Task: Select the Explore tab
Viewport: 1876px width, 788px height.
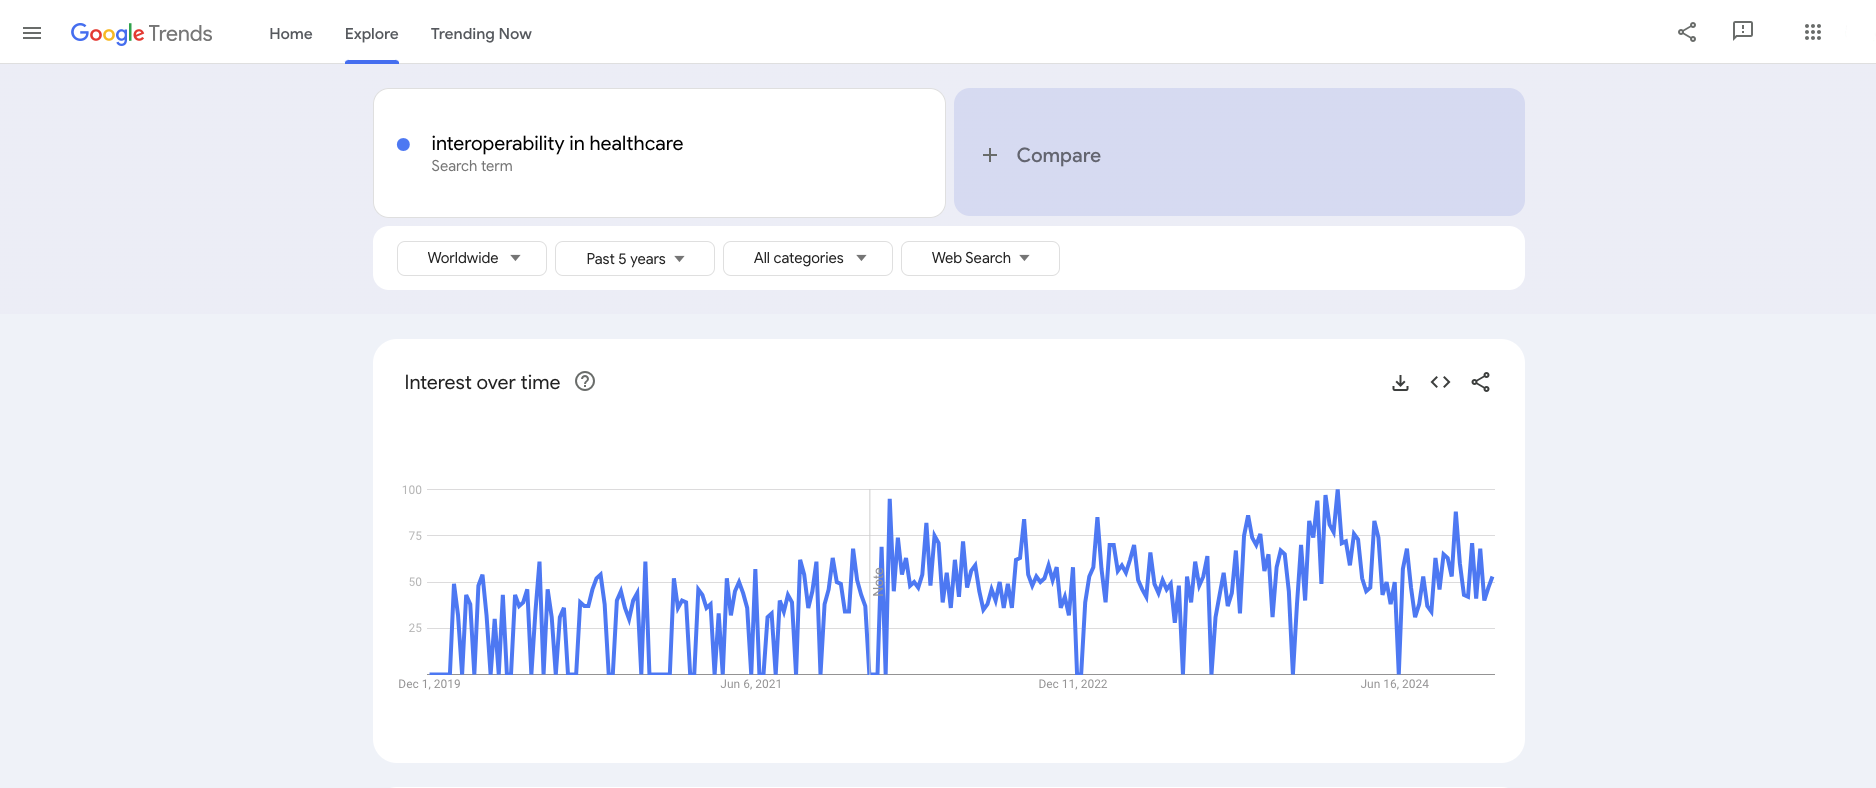Action: [x=372, y=33]
